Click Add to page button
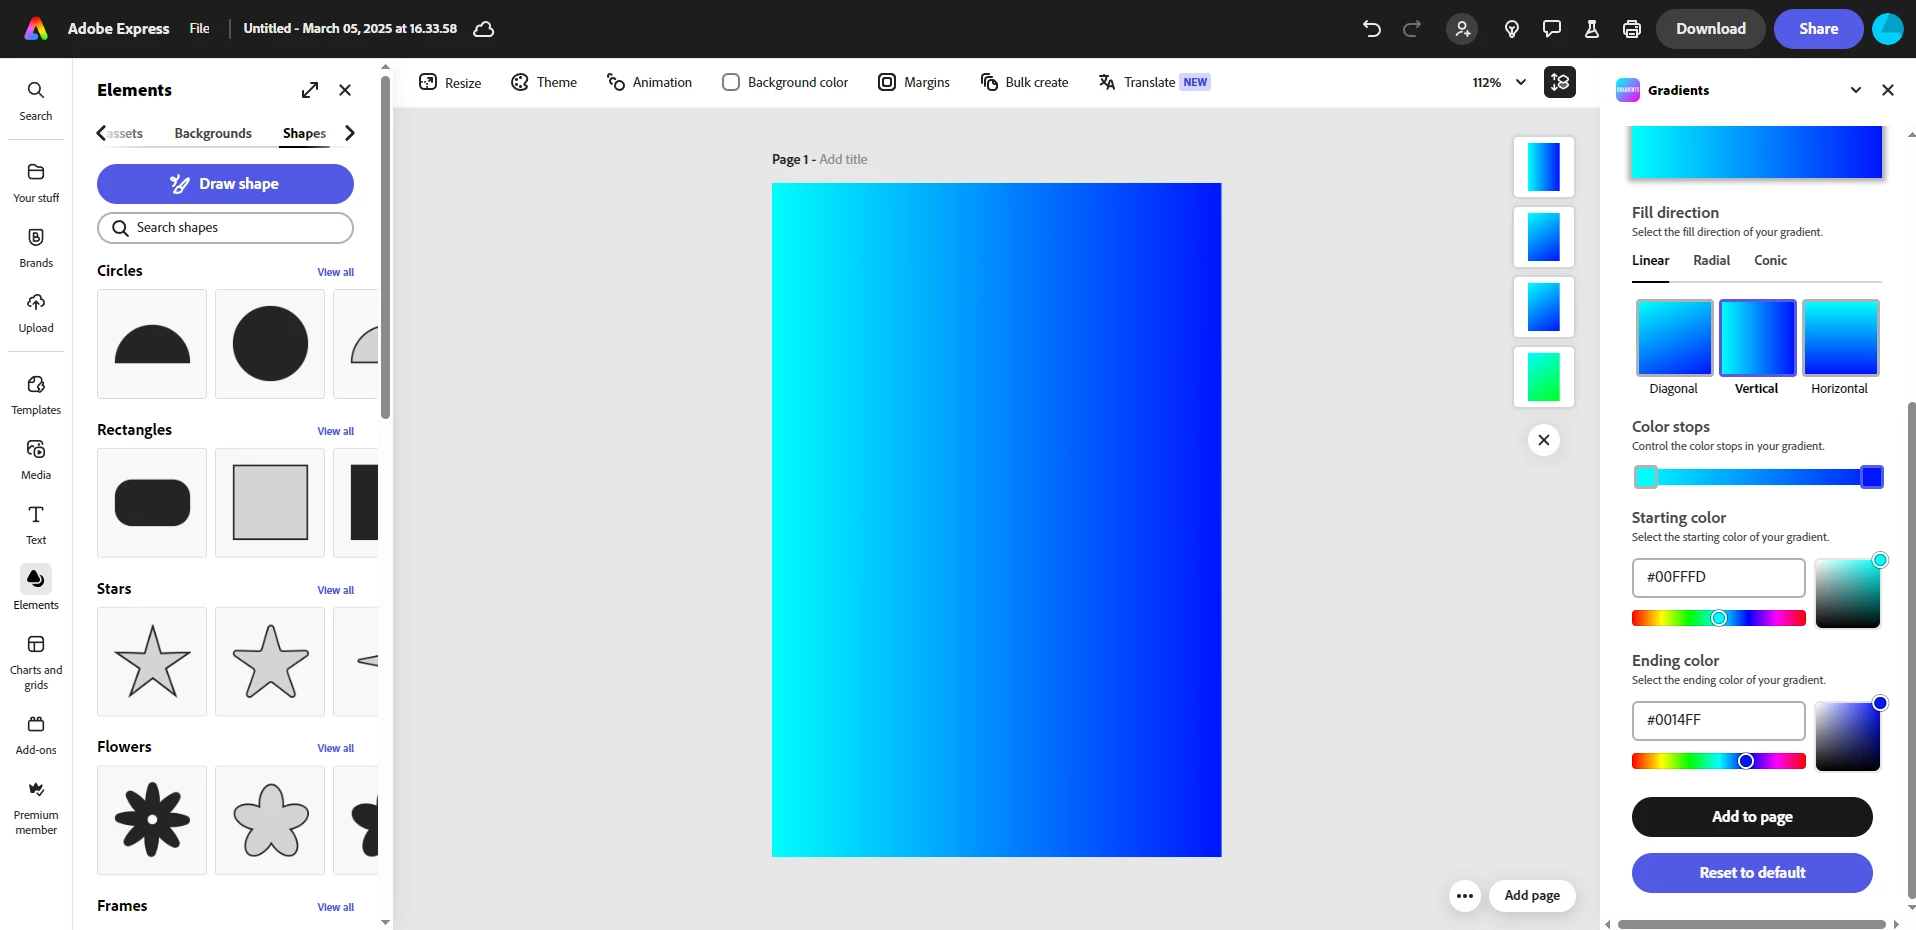Image resolution: width=1916 pixels, height=930 pixels. [1752, 817]
